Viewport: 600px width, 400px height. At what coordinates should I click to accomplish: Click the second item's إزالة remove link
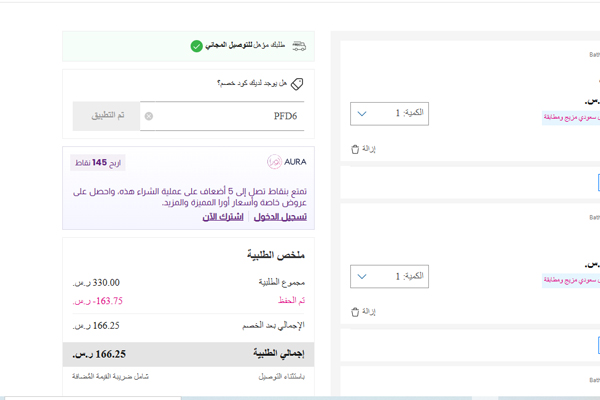[x=369, y=311]
